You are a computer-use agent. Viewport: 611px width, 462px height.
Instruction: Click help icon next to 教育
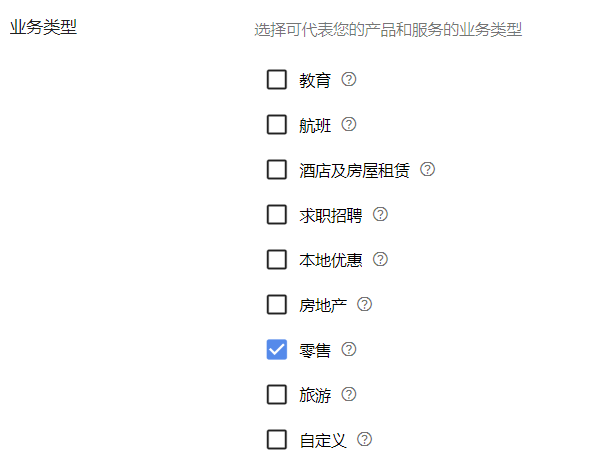pos(349,80)
